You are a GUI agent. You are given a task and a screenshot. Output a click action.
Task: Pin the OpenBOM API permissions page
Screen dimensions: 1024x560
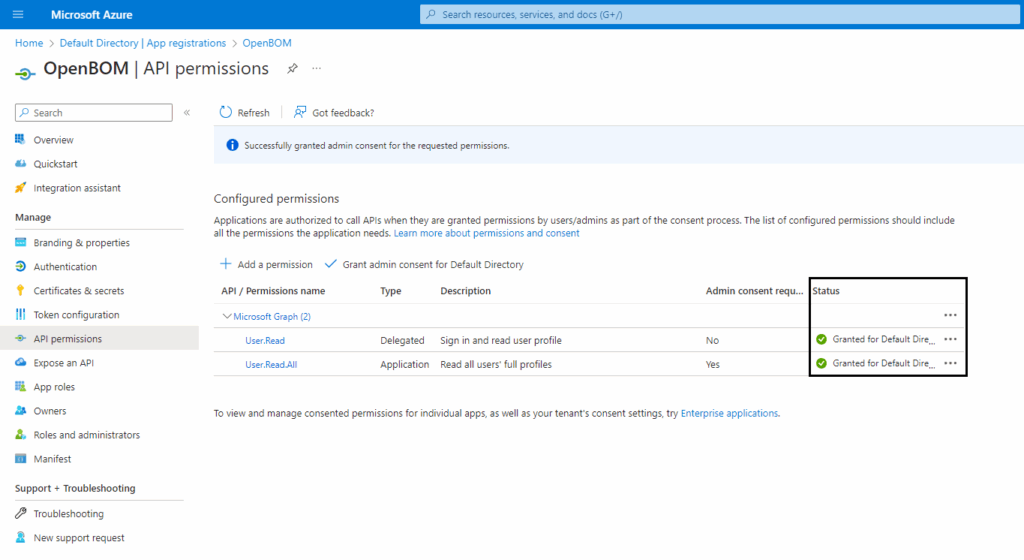(x=292, y=69)
